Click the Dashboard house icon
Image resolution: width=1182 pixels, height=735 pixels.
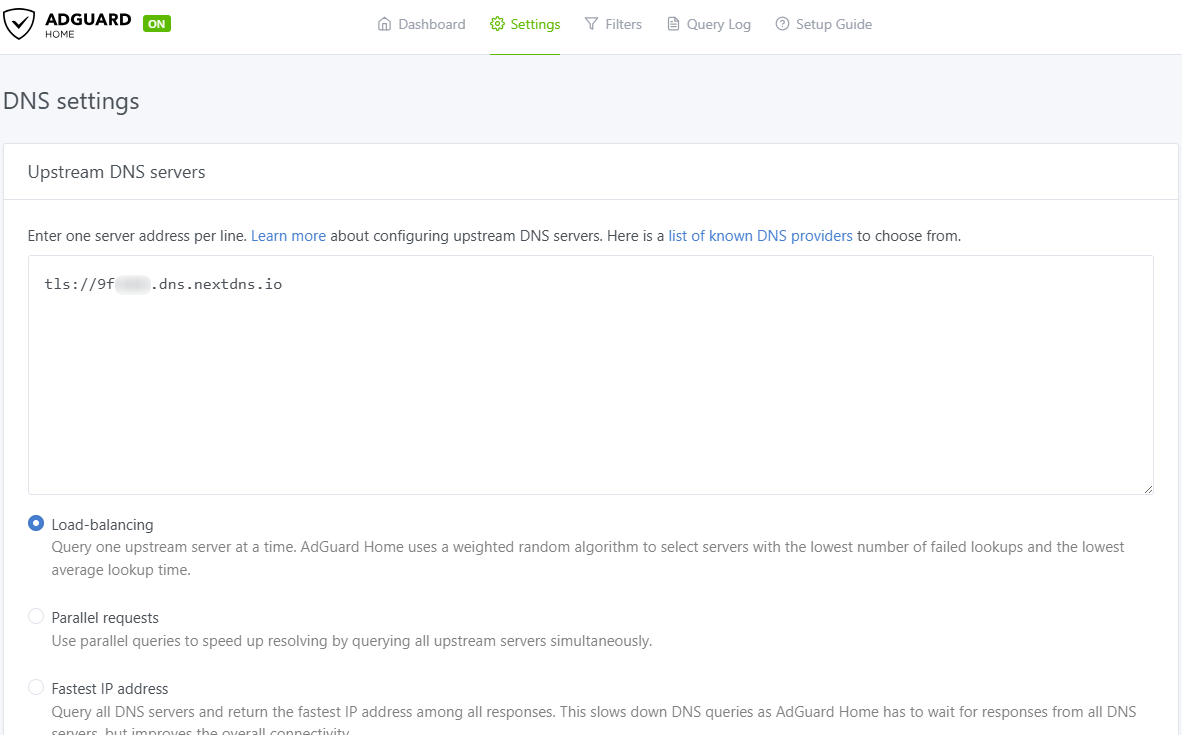[x=385, y=24]
